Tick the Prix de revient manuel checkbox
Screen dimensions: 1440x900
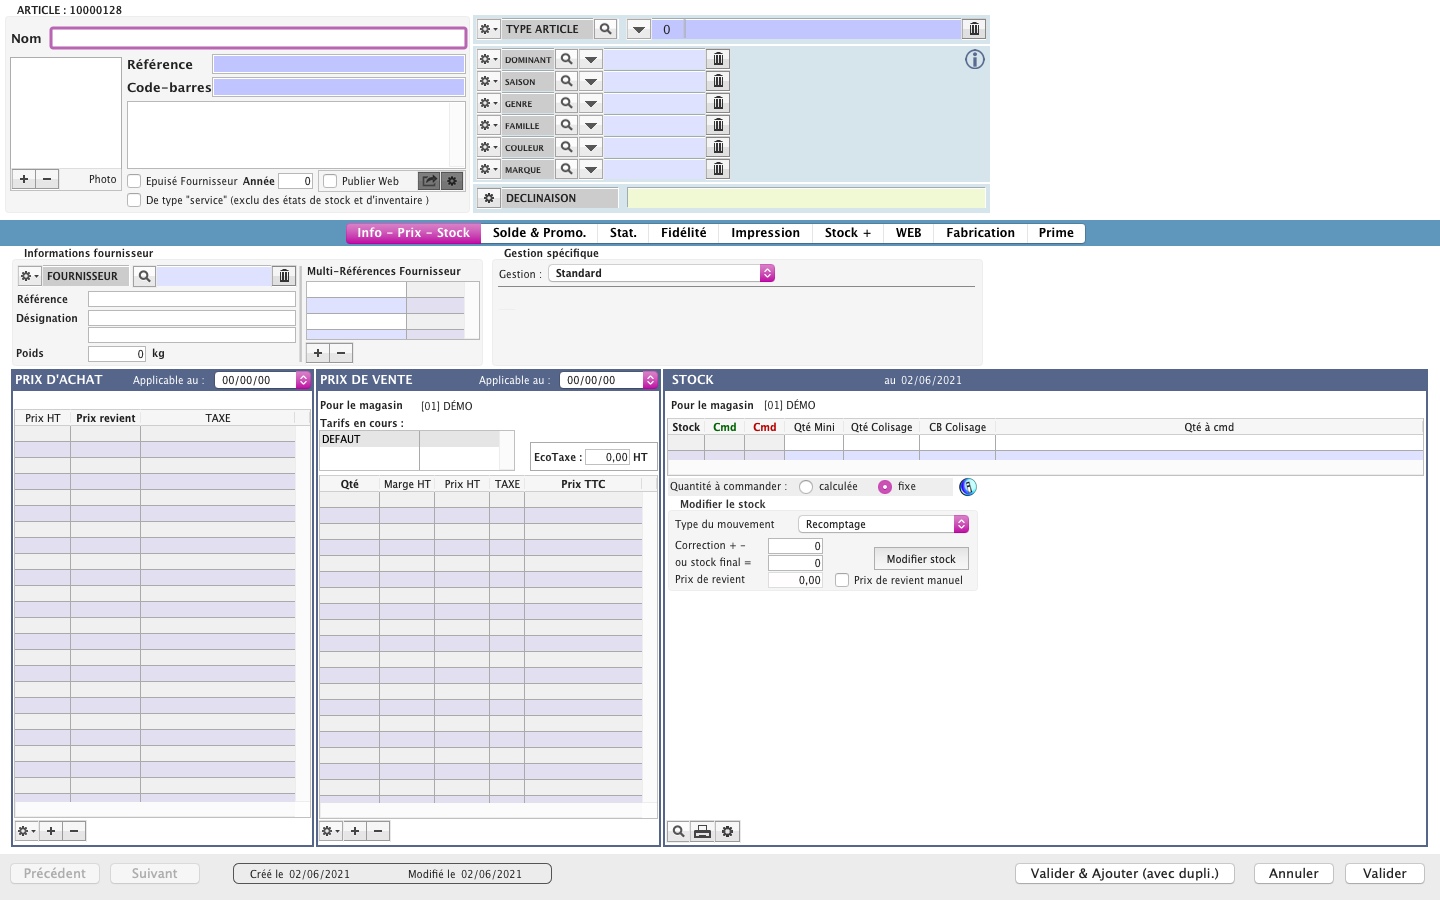click(842, 580)
